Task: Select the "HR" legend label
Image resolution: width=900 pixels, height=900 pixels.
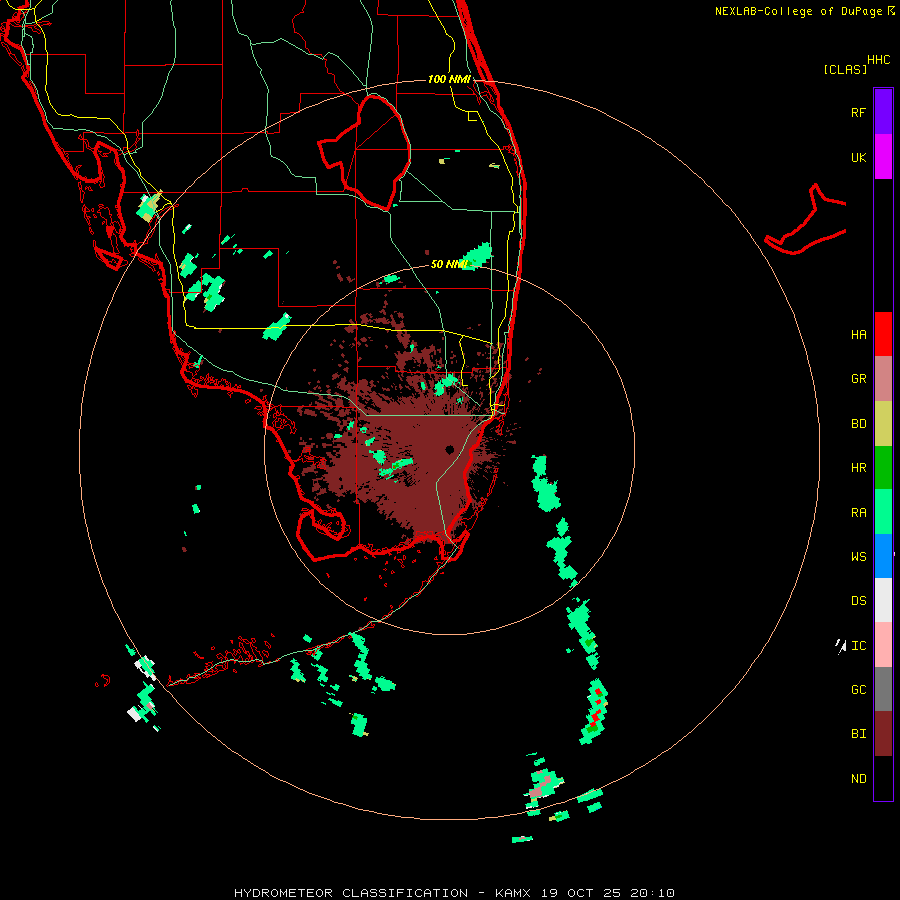Action: 858,468
